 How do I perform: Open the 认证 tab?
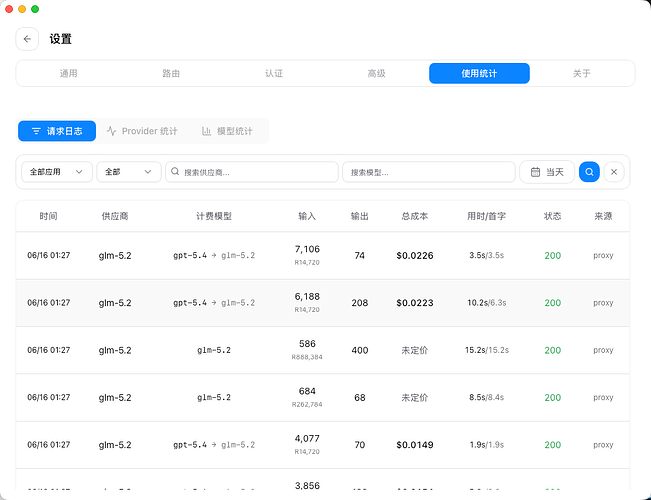274,74
